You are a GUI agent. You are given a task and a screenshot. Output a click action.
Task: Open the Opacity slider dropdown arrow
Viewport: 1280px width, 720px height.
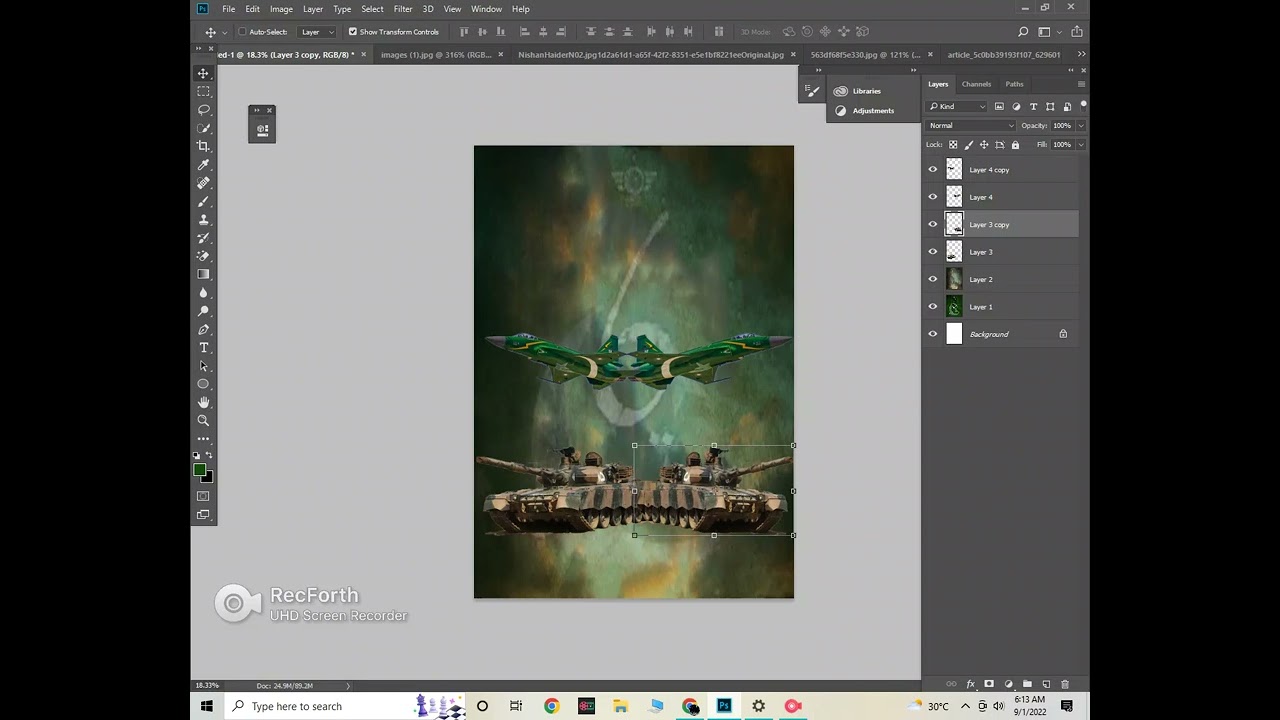click(x=1081, y=126)
